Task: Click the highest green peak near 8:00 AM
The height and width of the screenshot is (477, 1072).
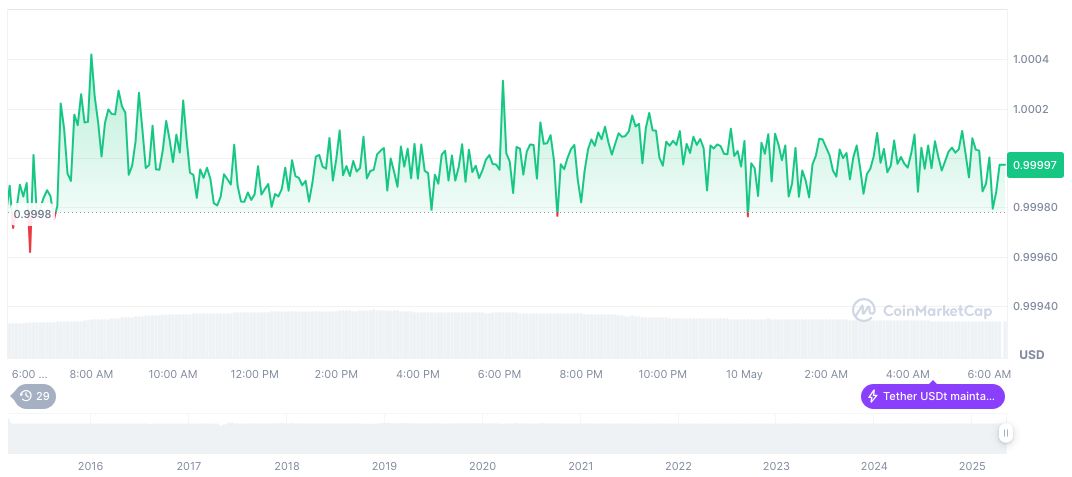Action: pos(92,56)
